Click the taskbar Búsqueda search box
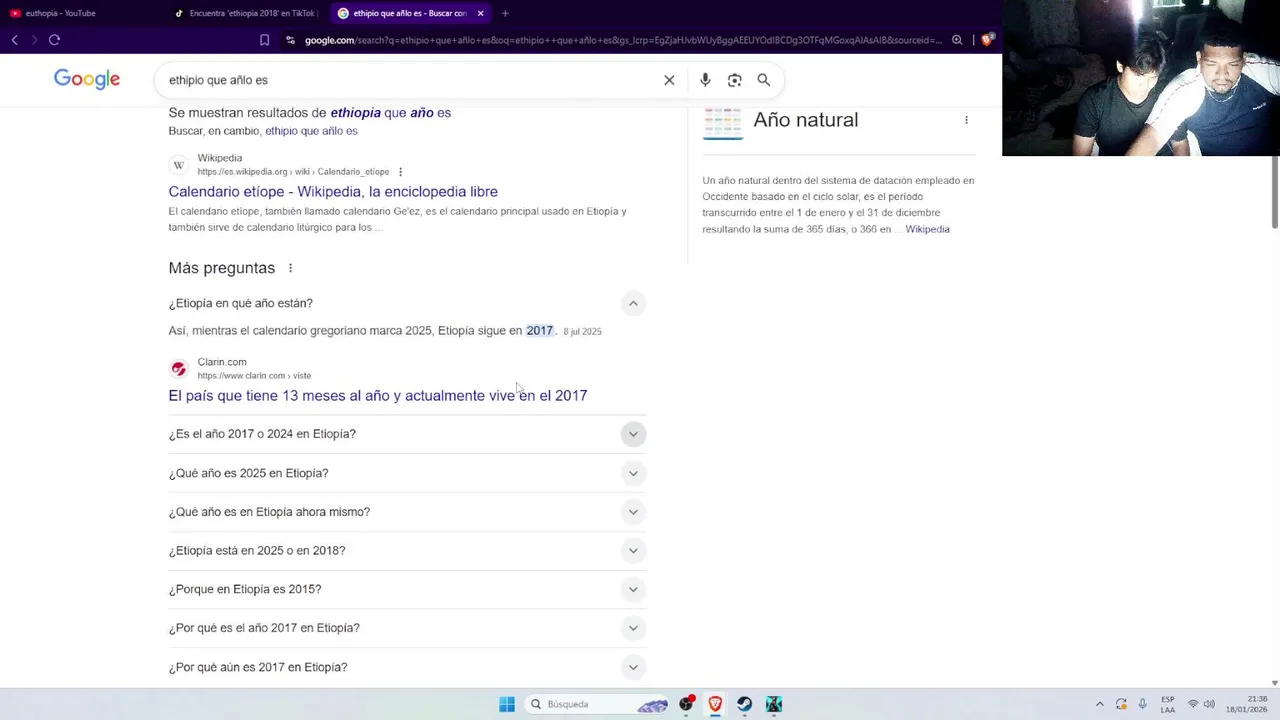This screenshot has height=720, width=1280. click(x=597, y=704)
